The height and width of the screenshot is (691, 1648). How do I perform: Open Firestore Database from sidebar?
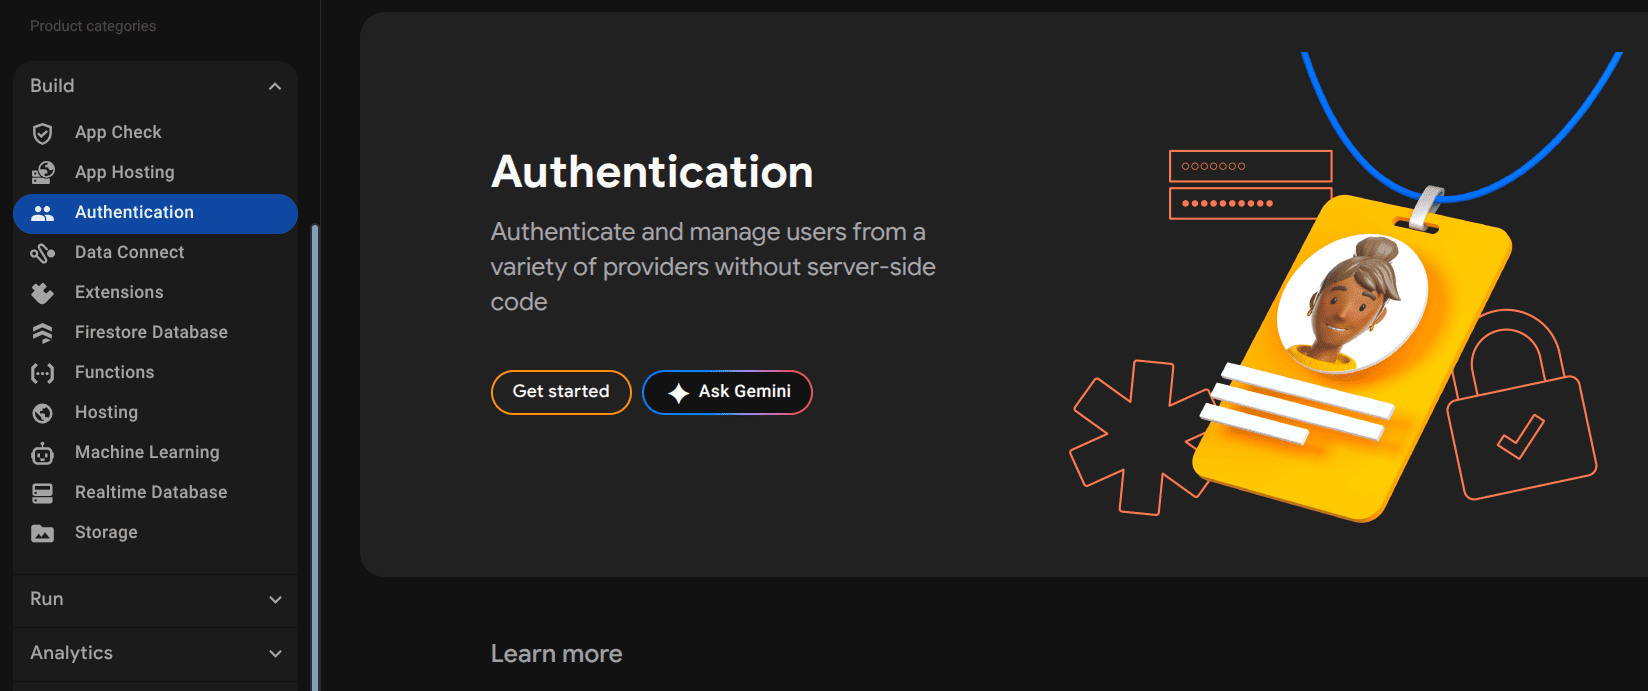[x=151, y=332]
